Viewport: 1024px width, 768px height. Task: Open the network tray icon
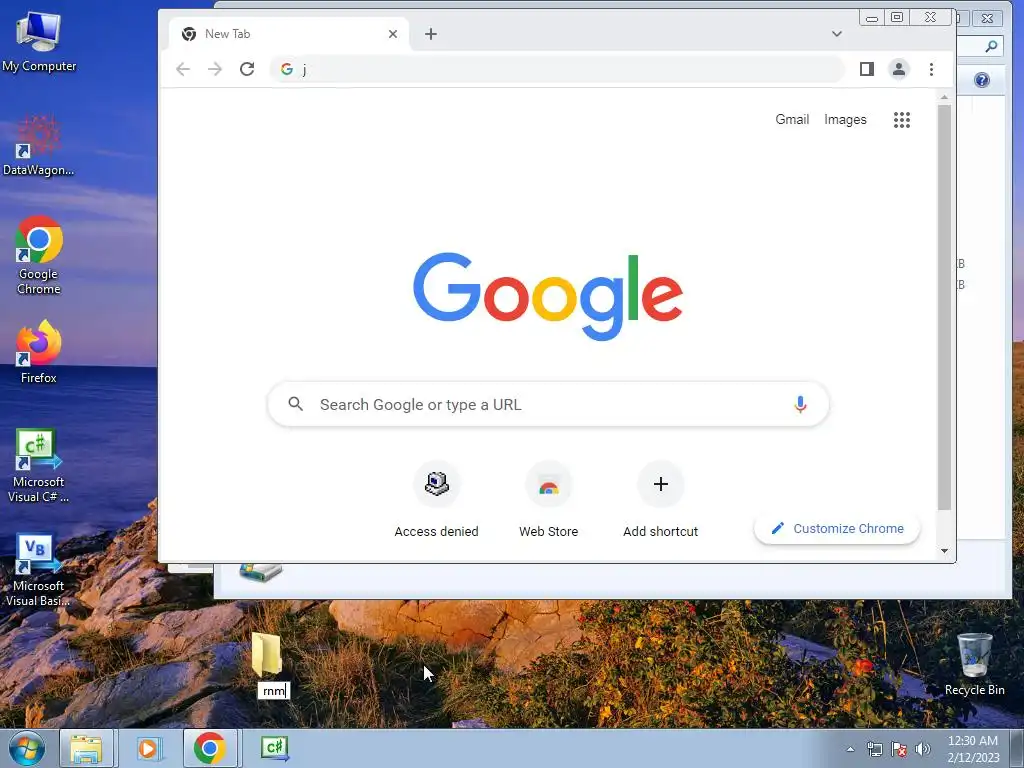click(x=874, y=749)
